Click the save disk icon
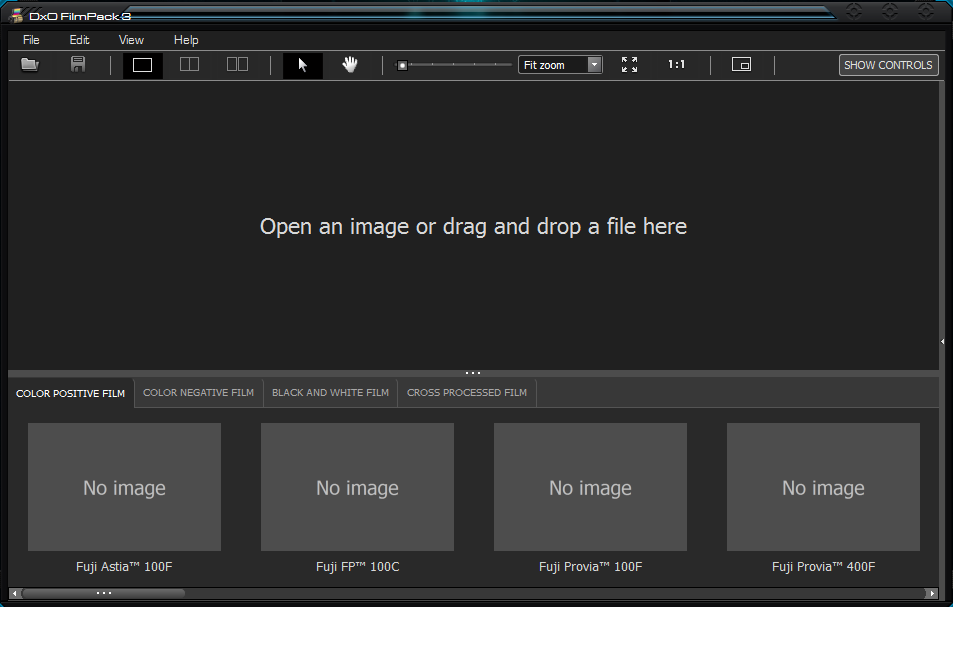 click(78, 64)
